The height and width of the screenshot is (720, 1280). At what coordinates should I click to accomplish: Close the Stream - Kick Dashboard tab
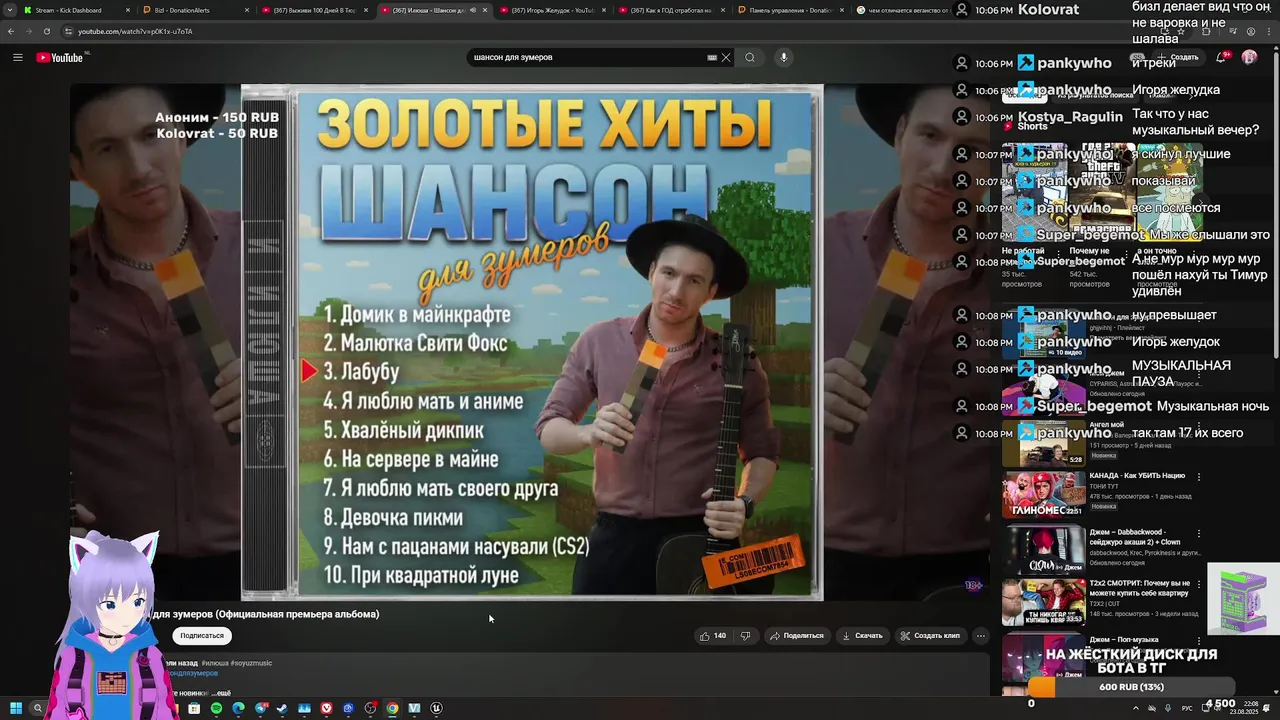click(x=128, y=10)
